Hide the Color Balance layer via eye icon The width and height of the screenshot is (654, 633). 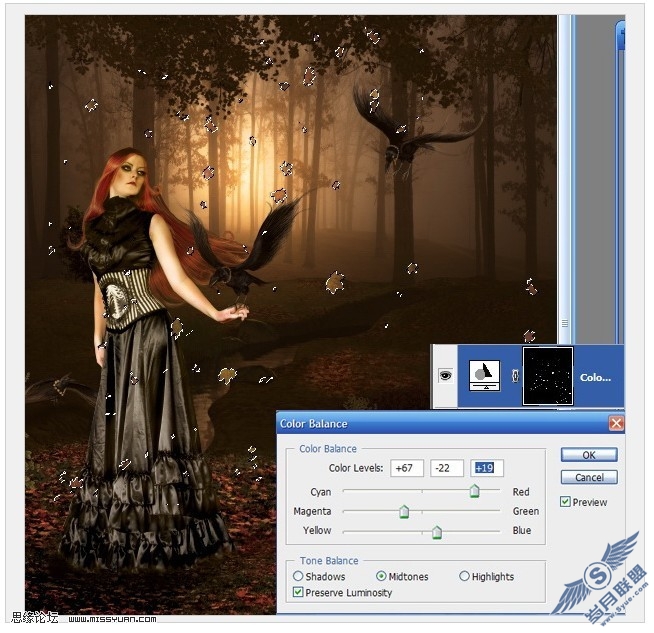point(445,376)
